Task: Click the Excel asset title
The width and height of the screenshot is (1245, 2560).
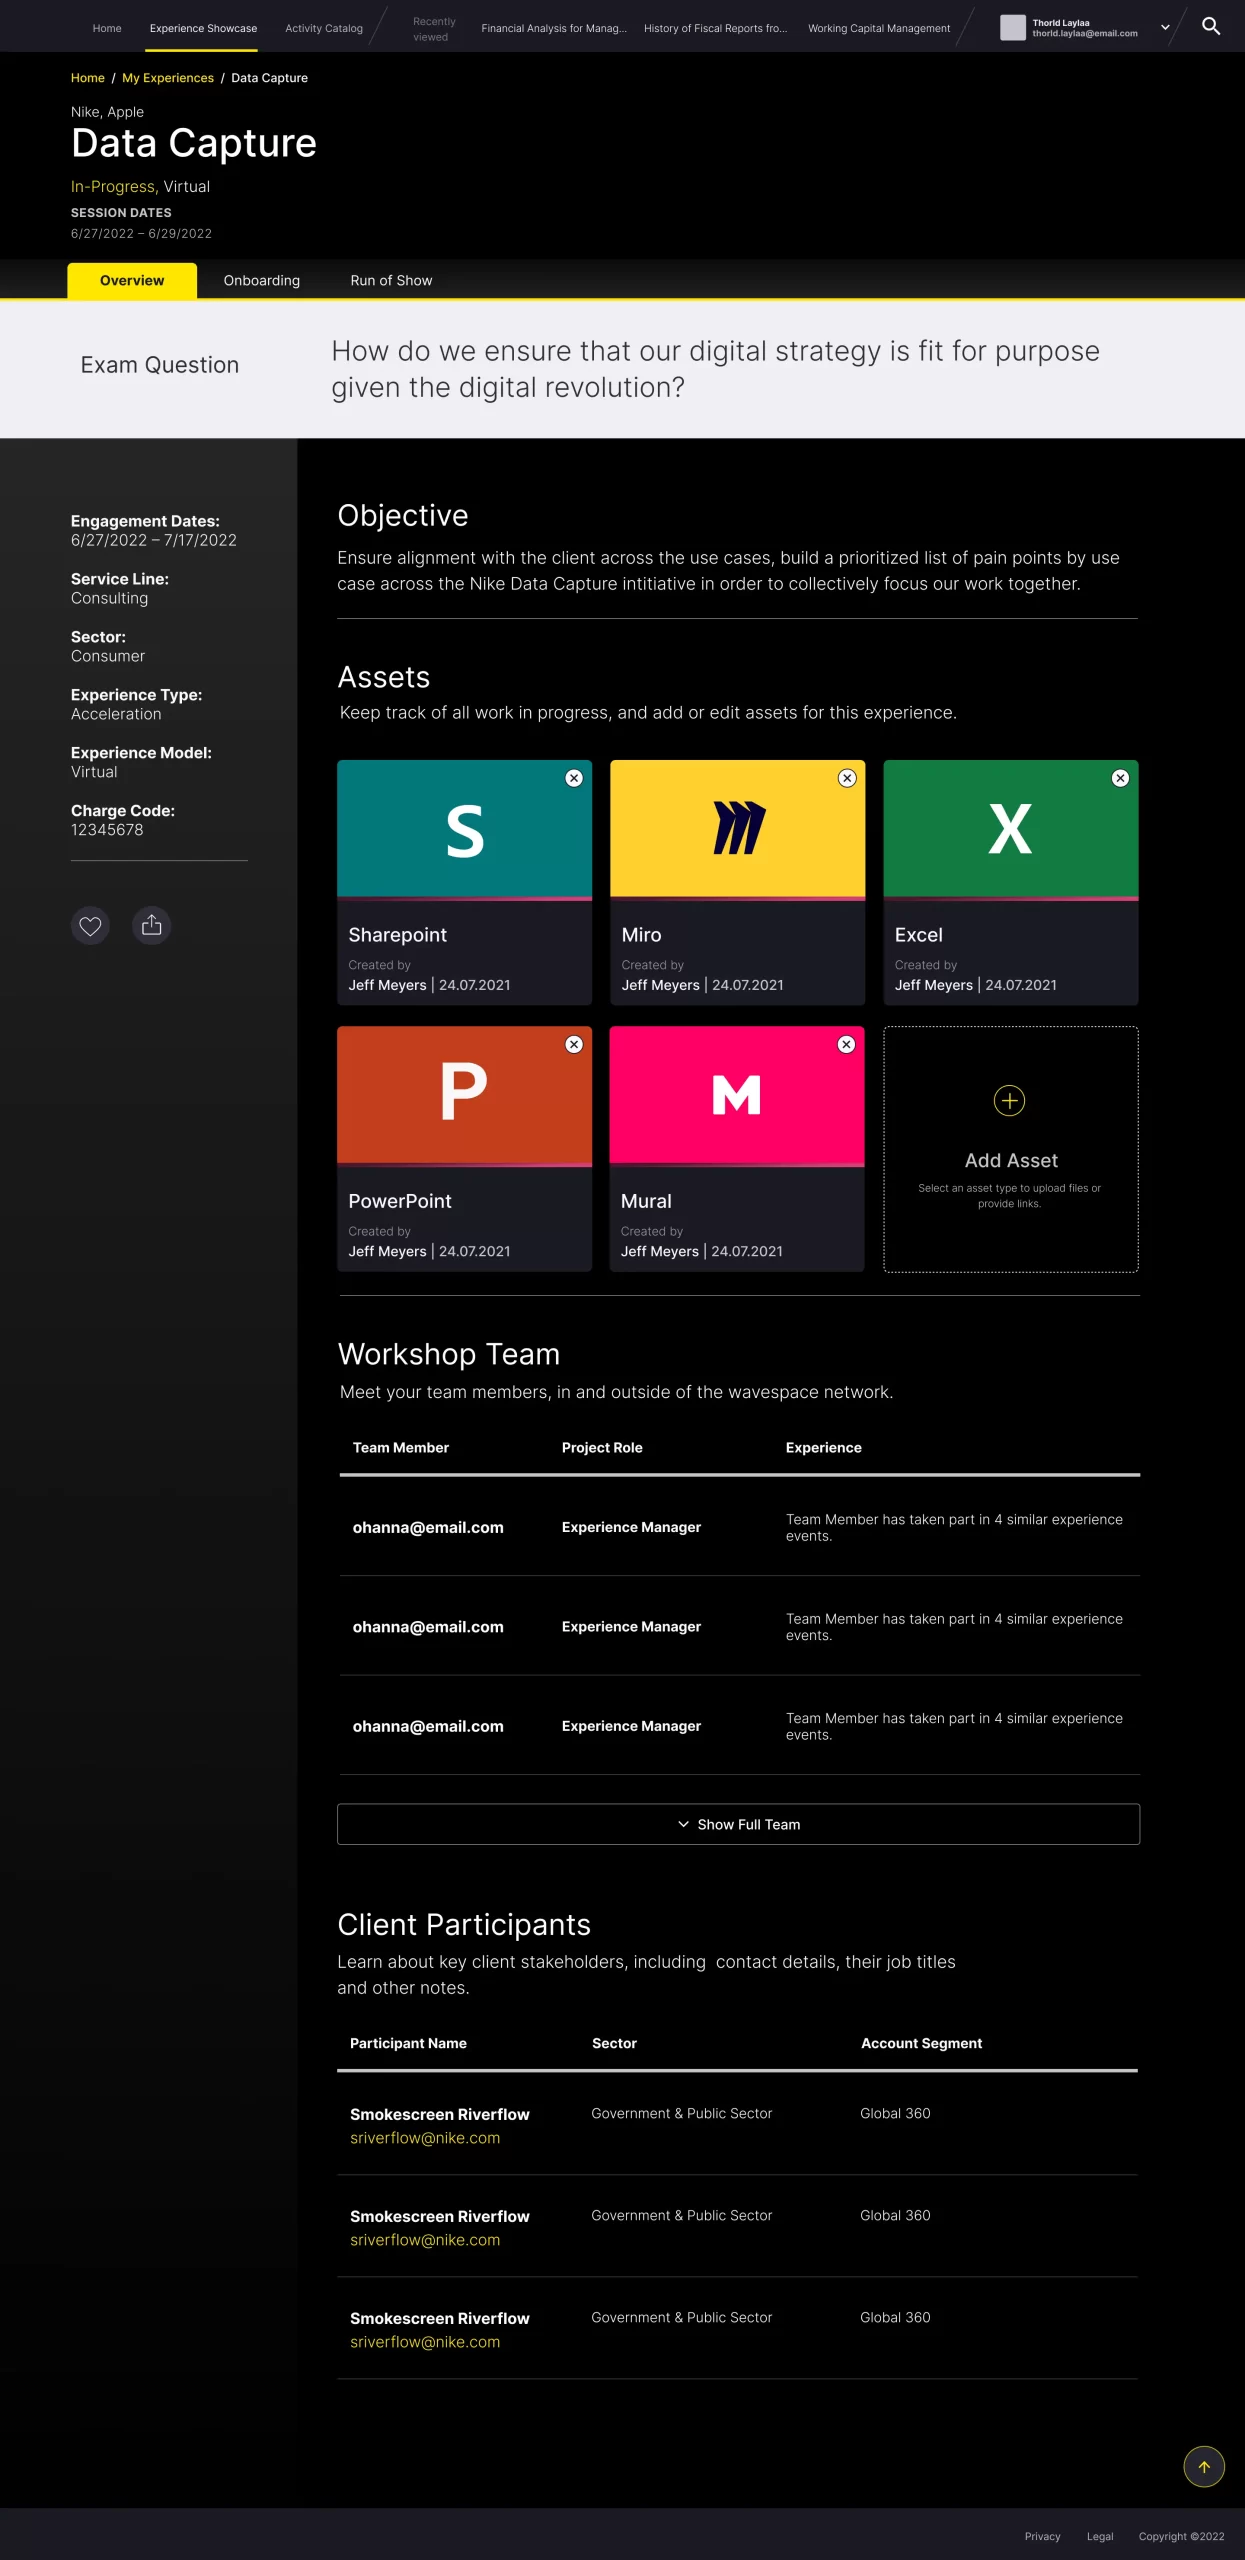Action: point(918,935)
